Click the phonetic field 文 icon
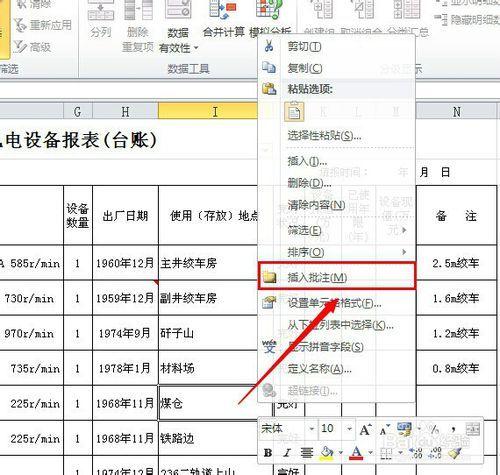Screen dimensions: 500x475 pyautogui.click(x=269, y=347)
